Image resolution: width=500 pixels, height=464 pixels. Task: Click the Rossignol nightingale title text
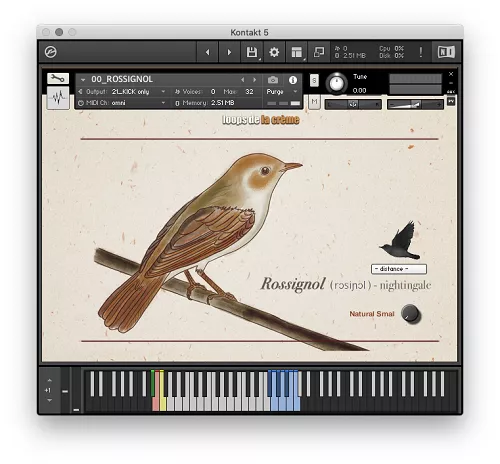346,285
